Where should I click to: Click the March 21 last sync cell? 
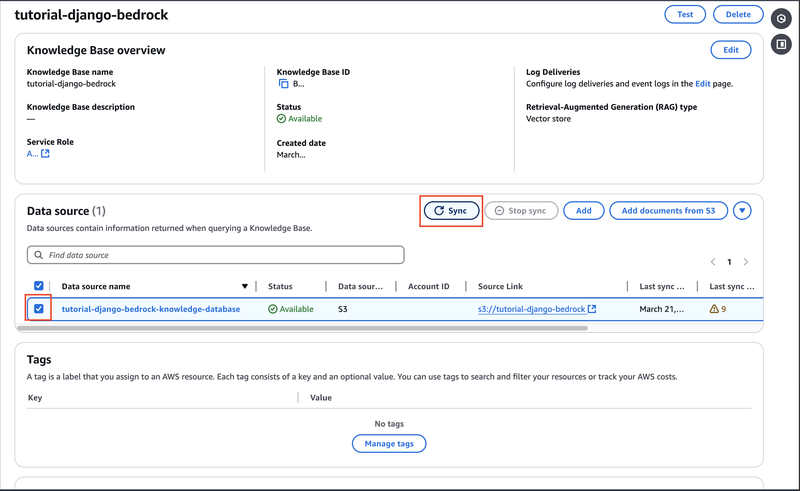pos(662,309)
